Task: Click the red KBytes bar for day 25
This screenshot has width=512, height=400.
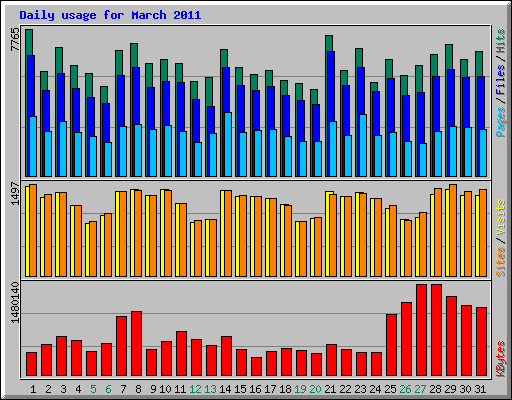Action: coord(391,345)
